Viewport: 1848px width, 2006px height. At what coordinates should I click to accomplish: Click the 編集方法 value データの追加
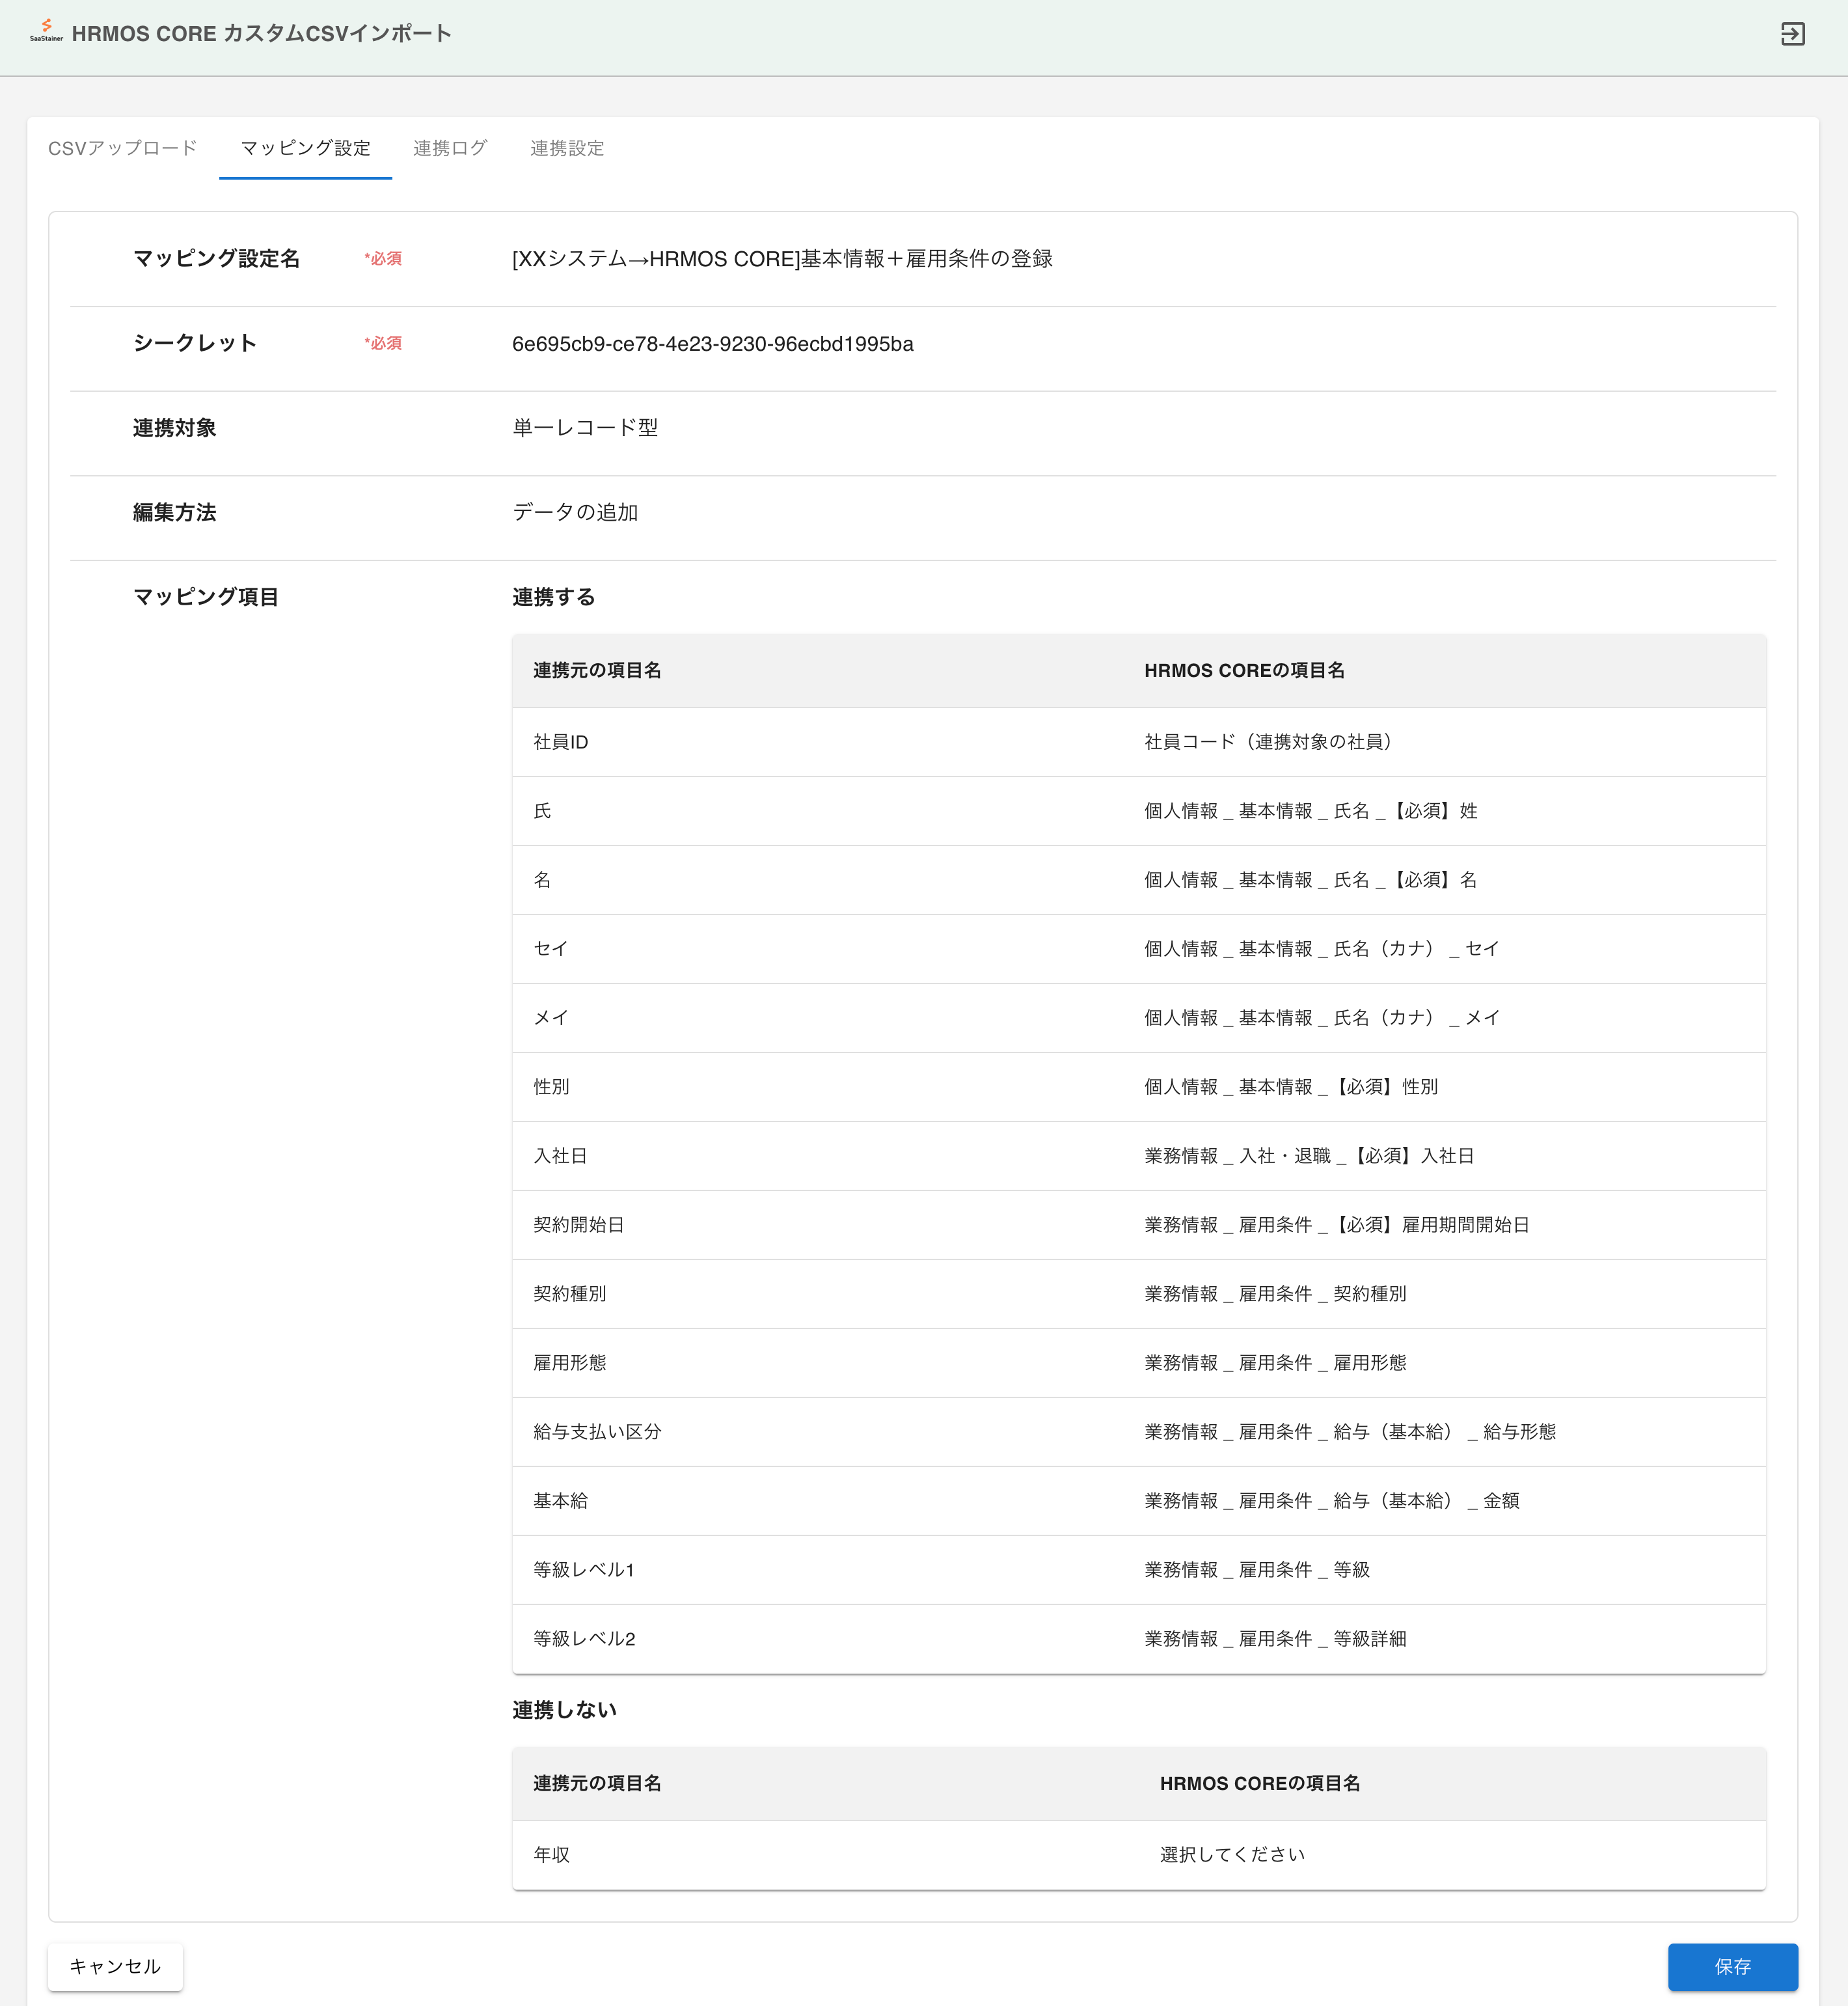coord(577,512)
